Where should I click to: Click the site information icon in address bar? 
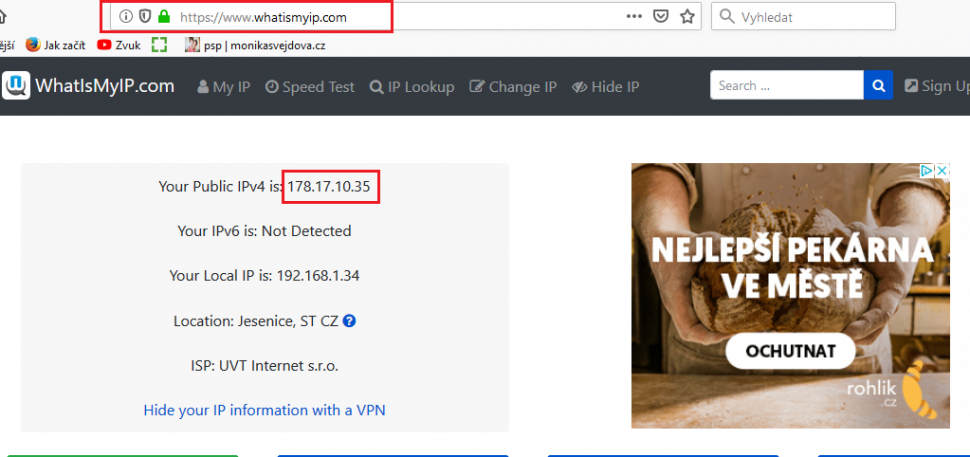pyautogui.click(x=126, y=17)
